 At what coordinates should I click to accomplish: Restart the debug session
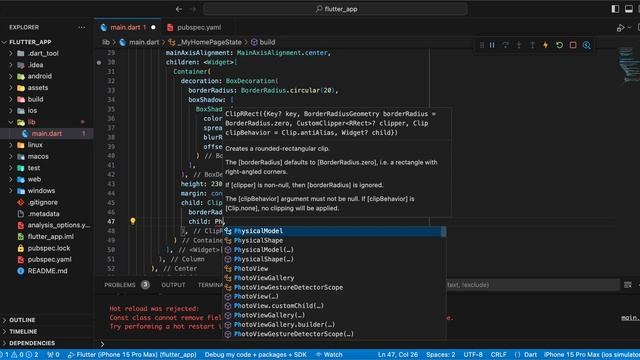(560, 45)
